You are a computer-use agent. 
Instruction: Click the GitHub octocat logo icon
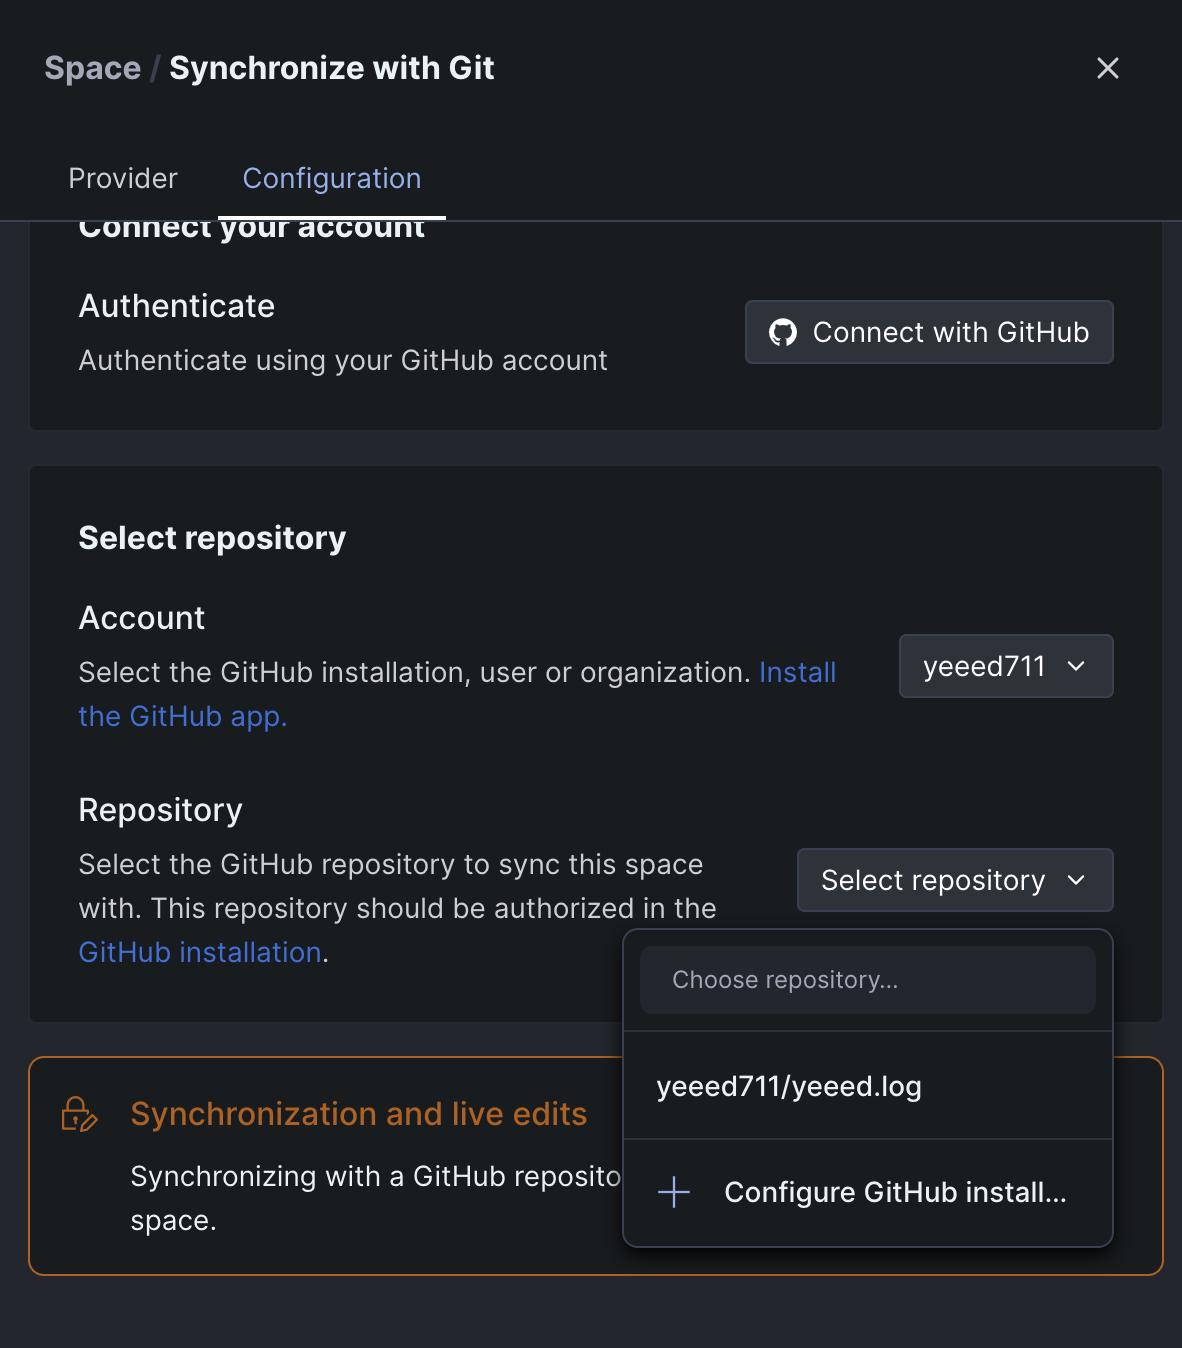[783, 332]
